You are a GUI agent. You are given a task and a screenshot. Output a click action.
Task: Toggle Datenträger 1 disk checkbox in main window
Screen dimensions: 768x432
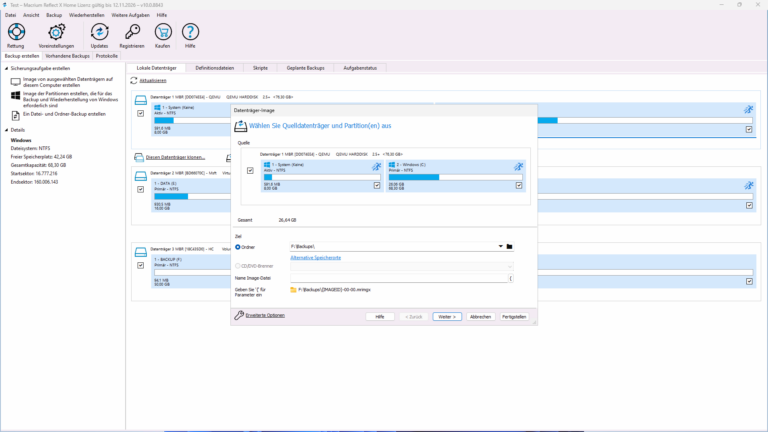[141, 114]
